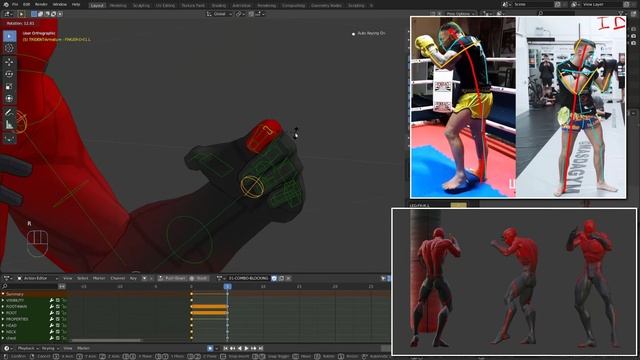Toggle mute checkbox on ROOT channel
The image size is (640, 360).
58,313
